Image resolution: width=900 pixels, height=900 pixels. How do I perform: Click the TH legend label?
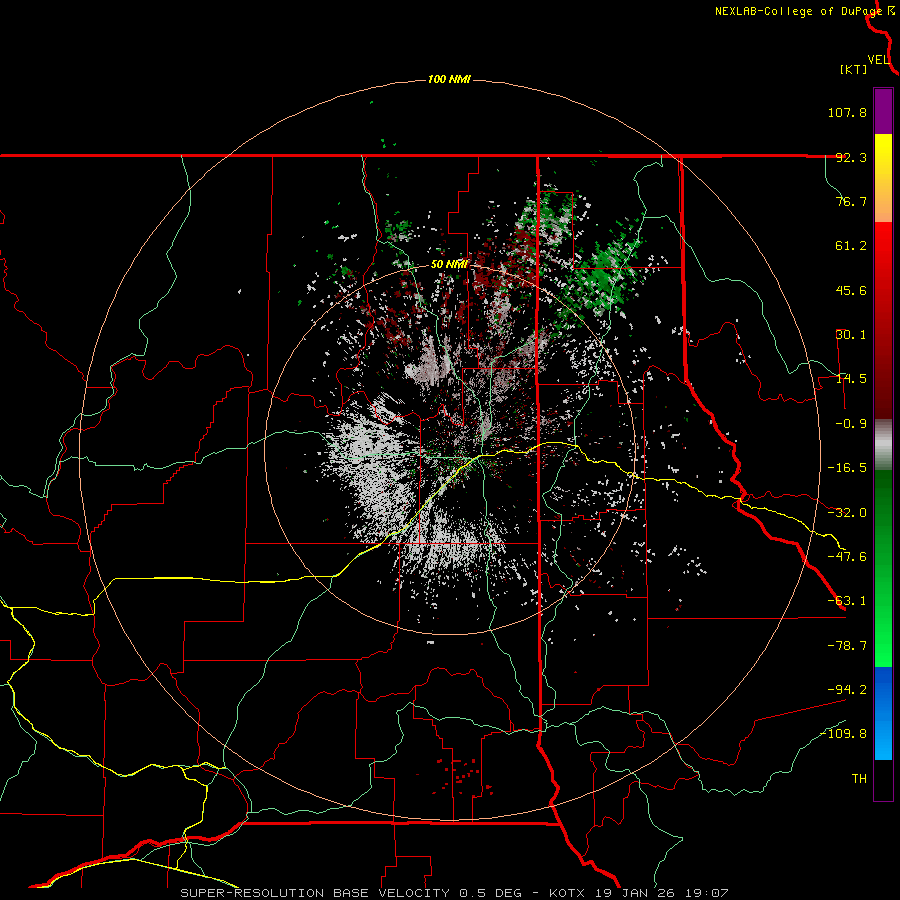tap(859, 778)
